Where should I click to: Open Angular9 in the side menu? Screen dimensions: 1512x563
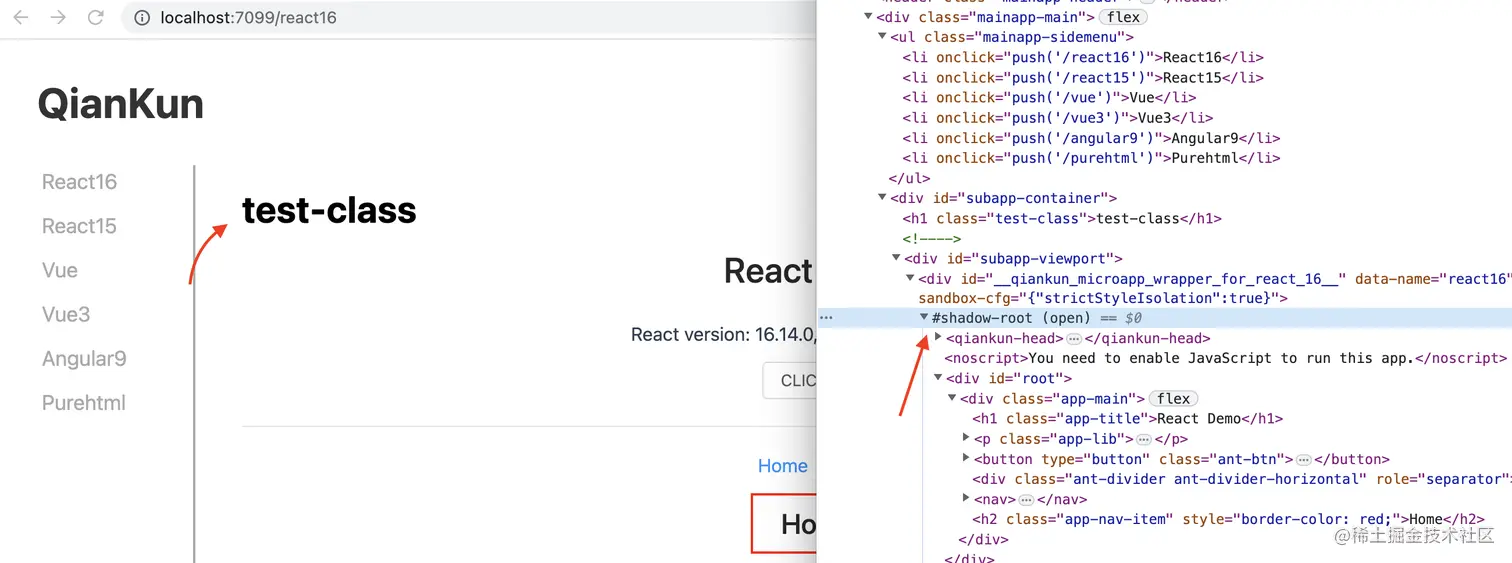84,358
